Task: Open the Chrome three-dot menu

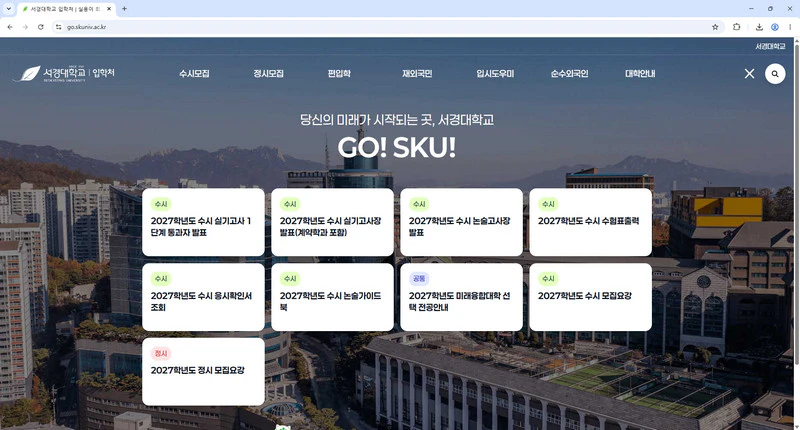Action: coord(790,27)
